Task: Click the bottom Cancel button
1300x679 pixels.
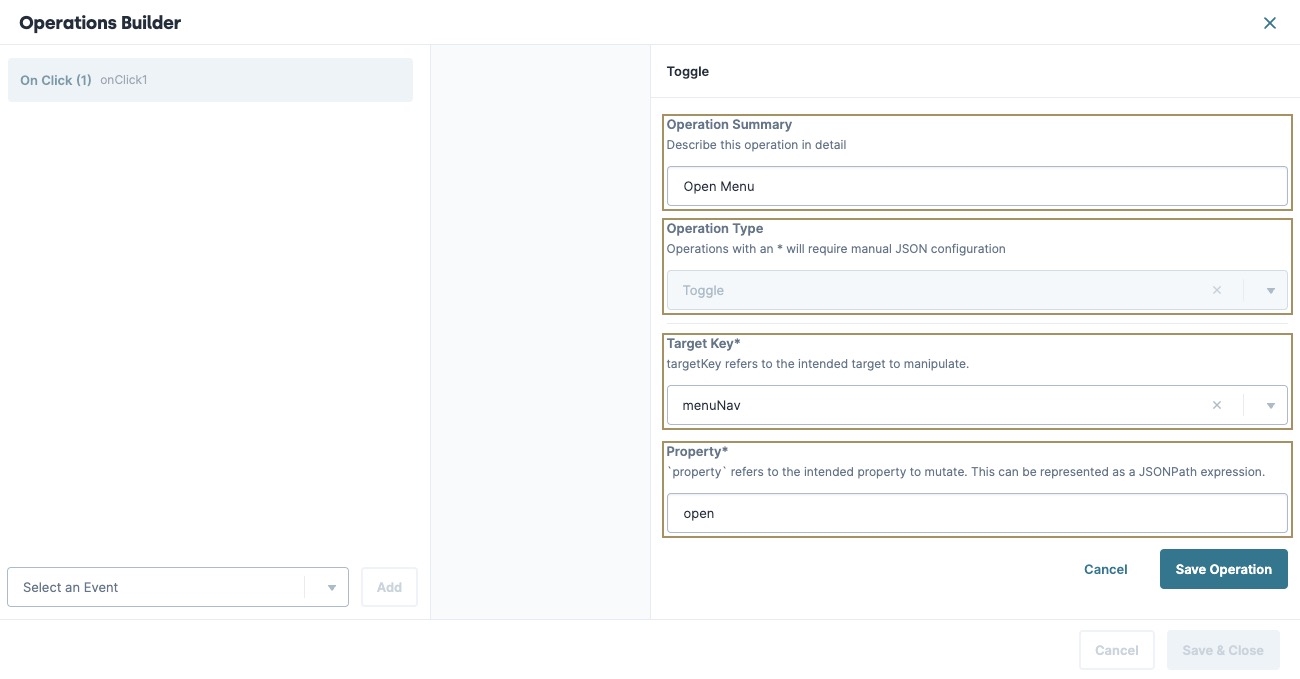Action: pos(1117,650)
